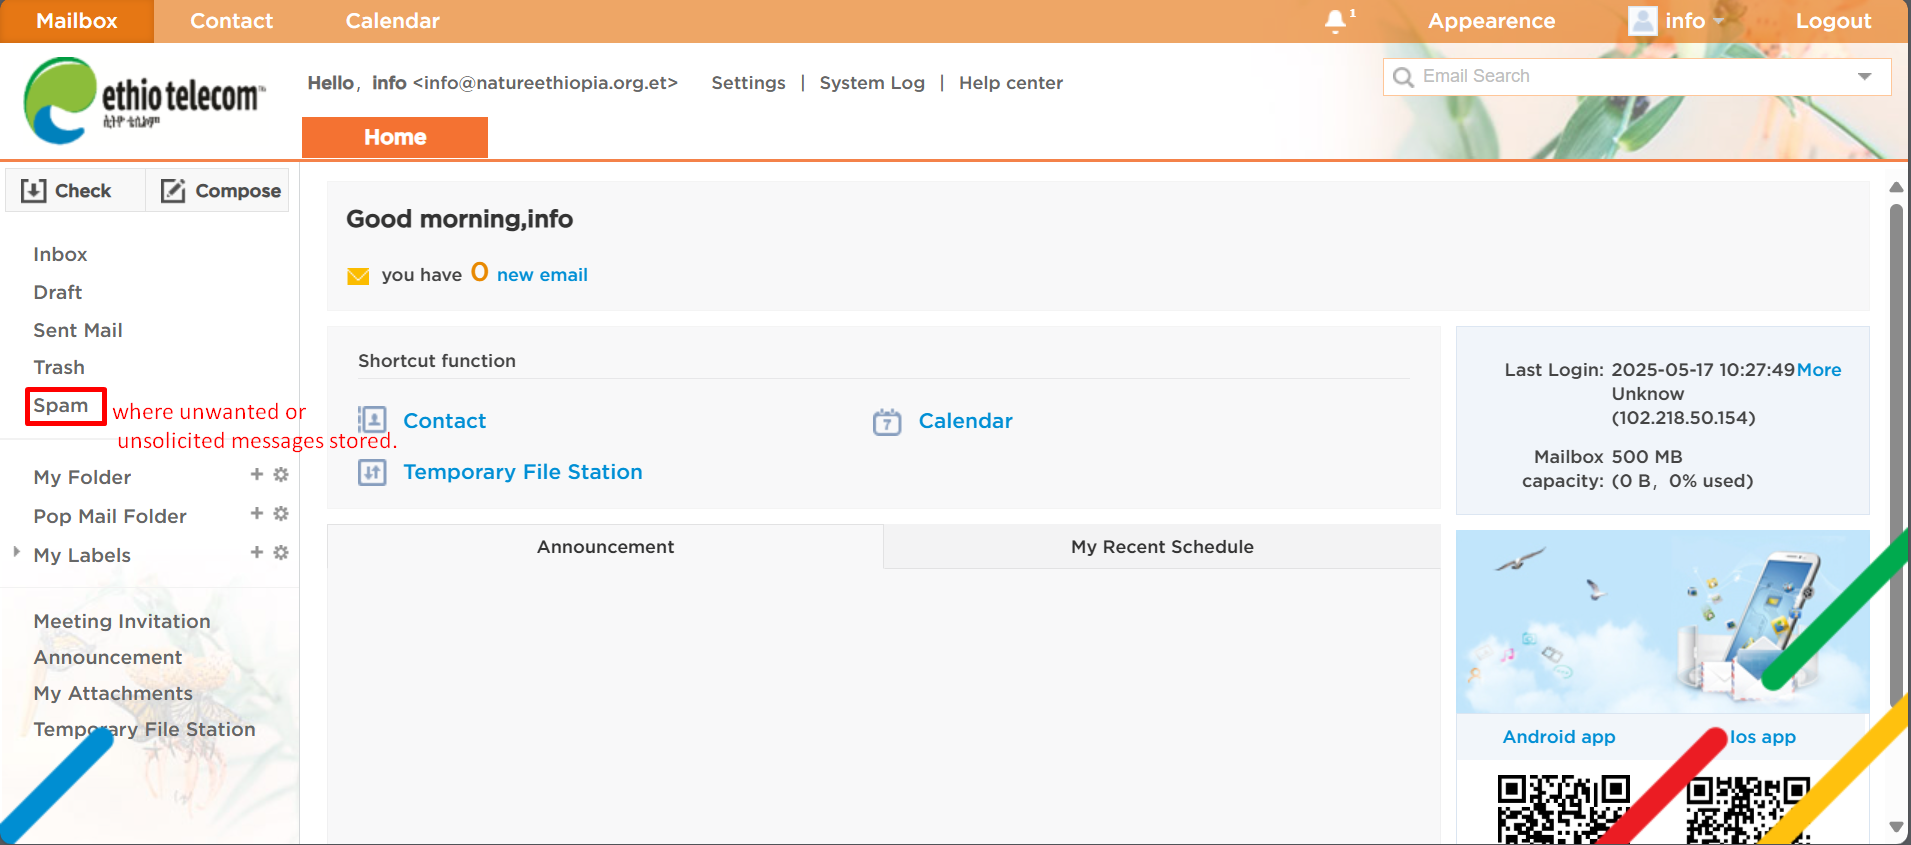The height and width of the screenshot is (845, 1911).
Task: Click the Contact shortcut icon
Action: [x=373, y=420]
